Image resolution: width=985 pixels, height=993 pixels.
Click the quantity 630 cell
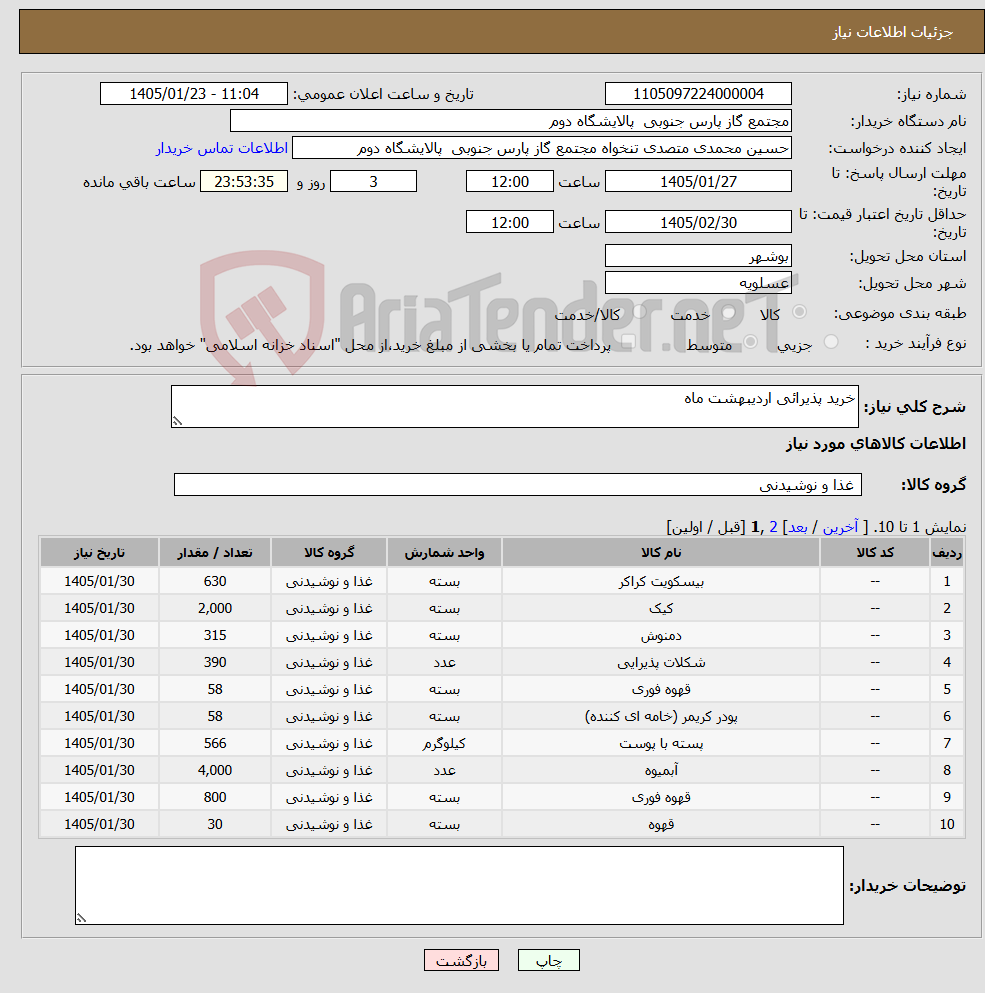(x=215, y=581)
